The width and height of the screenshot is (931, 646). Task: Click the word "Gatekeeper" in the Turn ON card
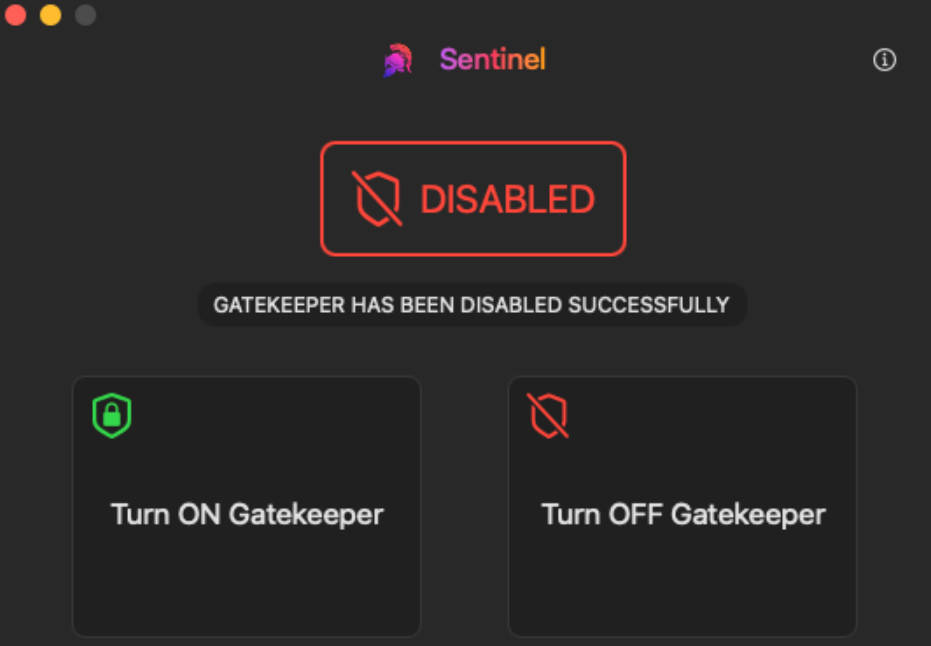(x=306, y=515)
